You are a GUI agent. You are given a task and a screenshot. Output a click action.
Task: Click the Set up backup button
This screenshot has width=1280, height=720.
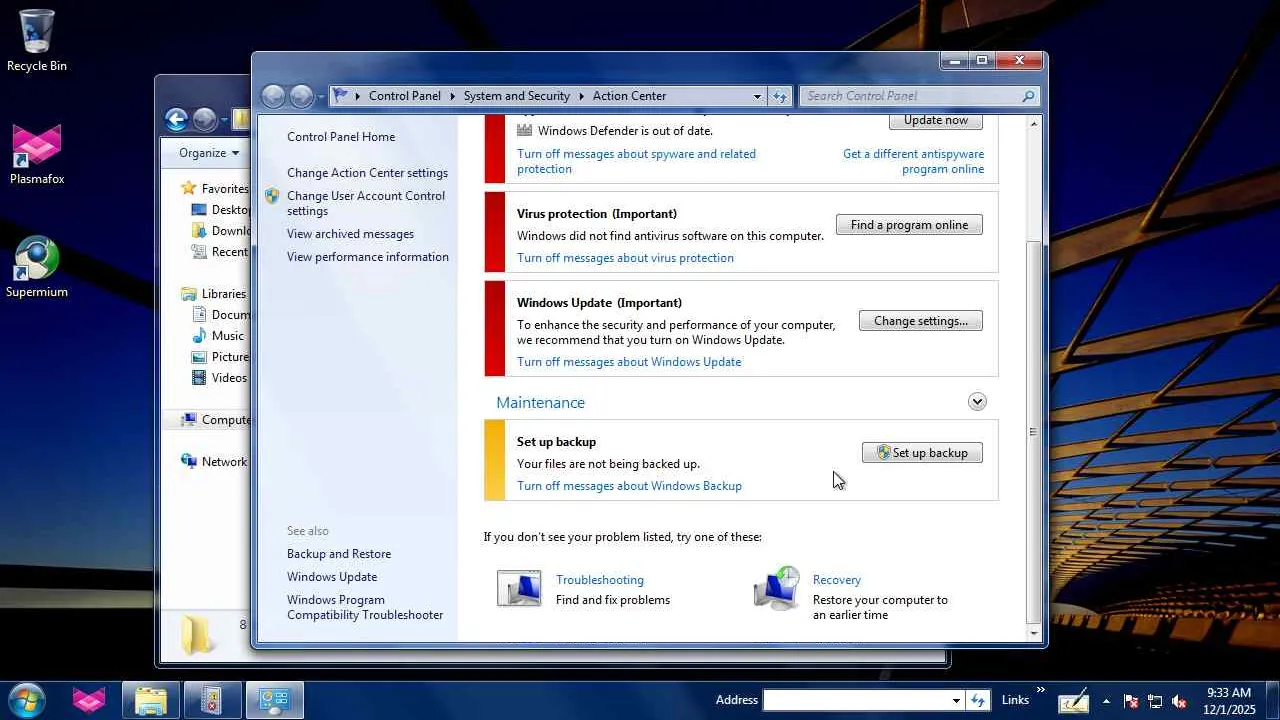coord(922,453)
